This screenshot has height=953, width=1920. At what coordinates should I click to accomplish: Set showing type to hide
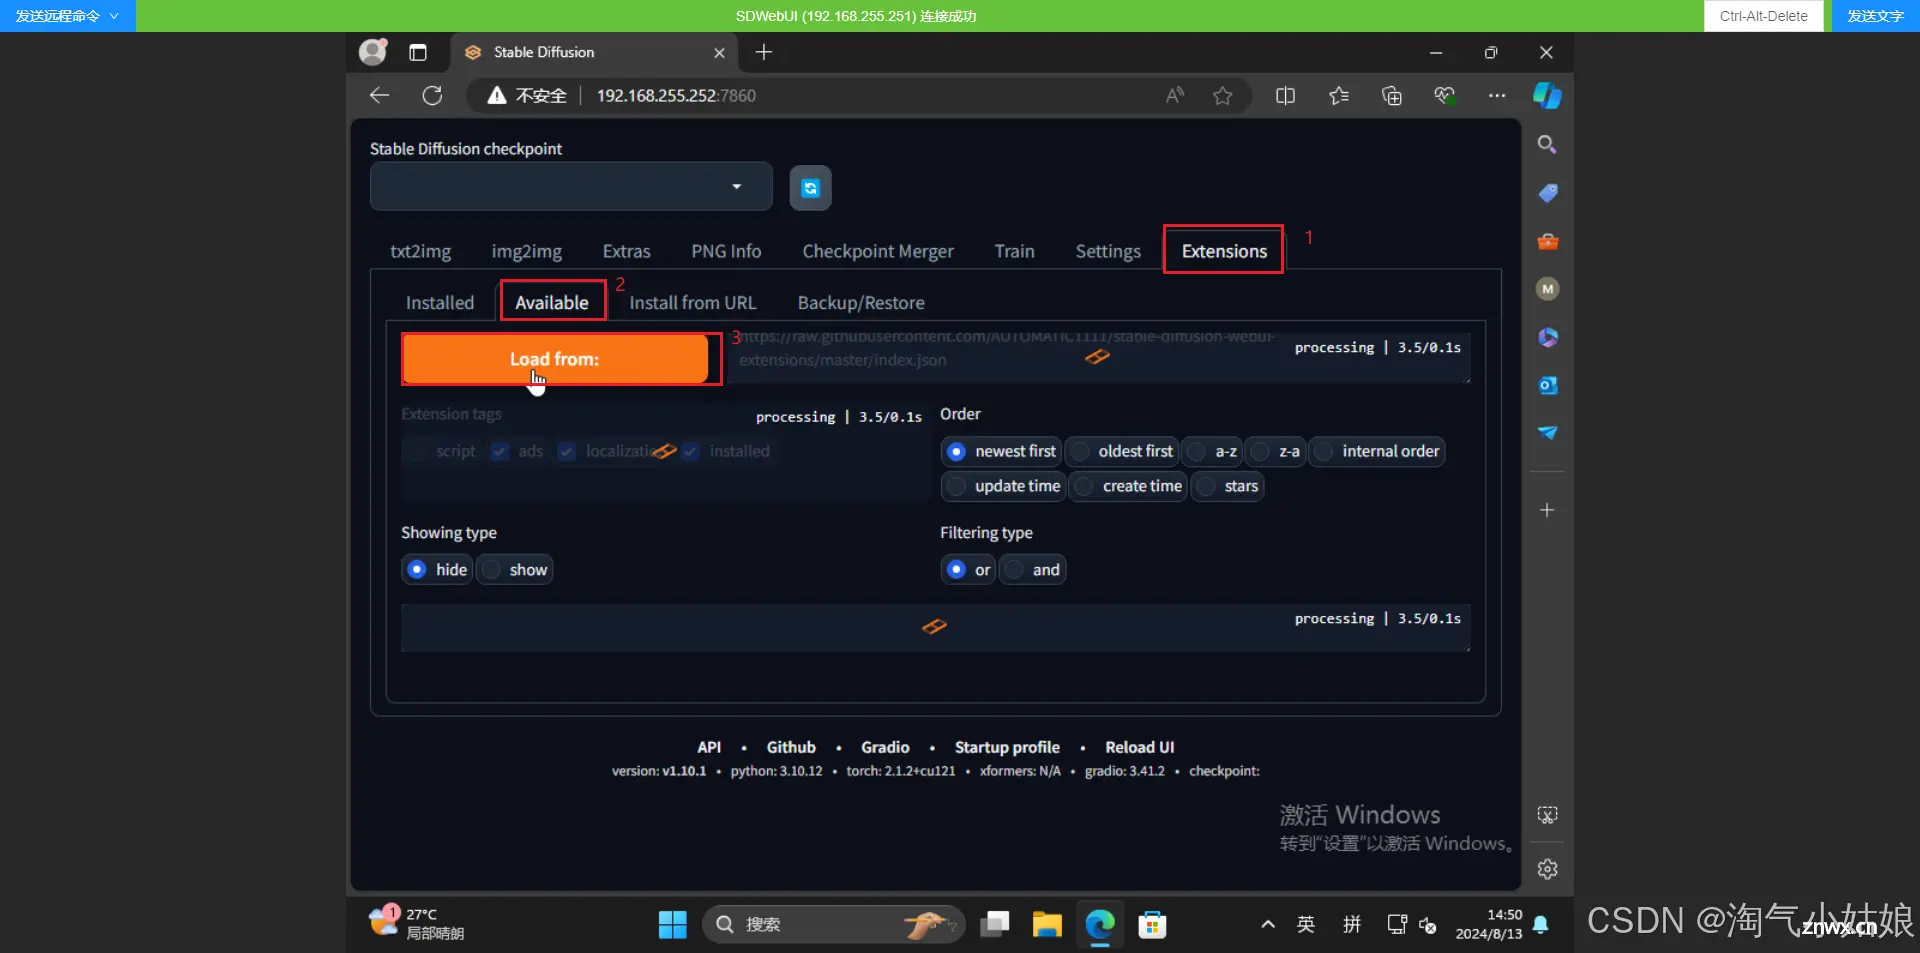point(437,569)
